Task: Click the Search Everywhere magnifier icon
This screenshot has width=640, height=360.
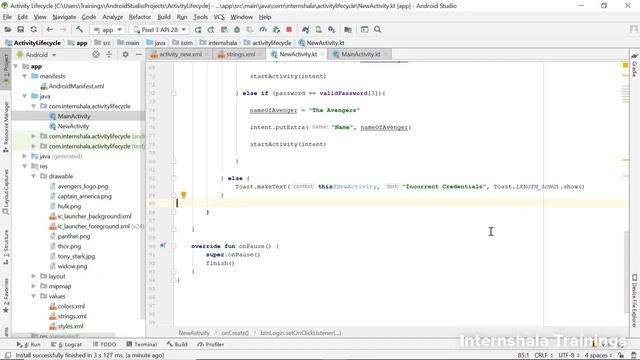Action: (x=378, y=30)
